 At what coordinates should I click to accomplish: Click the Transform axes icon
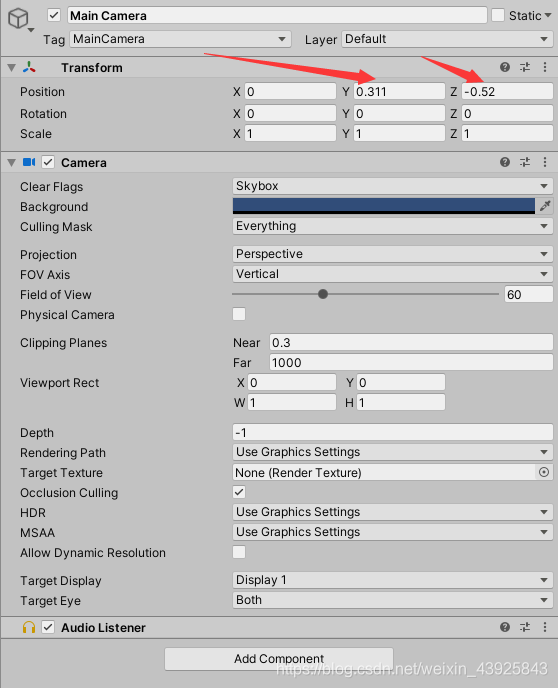pyautogui.click(x=29, y=67)
